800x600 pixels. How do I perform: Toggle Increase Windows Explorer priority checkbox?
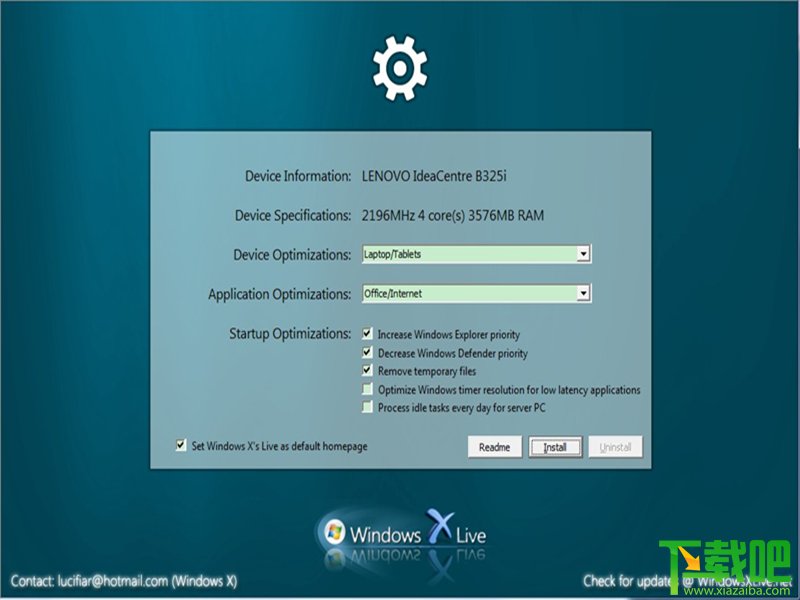point(367,334)
